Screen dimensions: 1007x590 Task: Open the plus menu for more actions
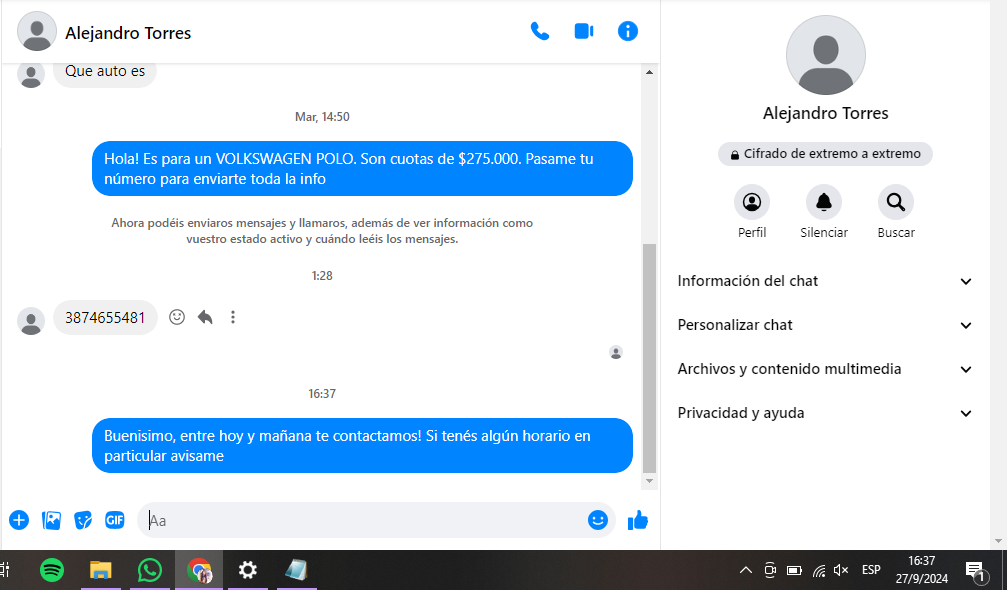19,520
